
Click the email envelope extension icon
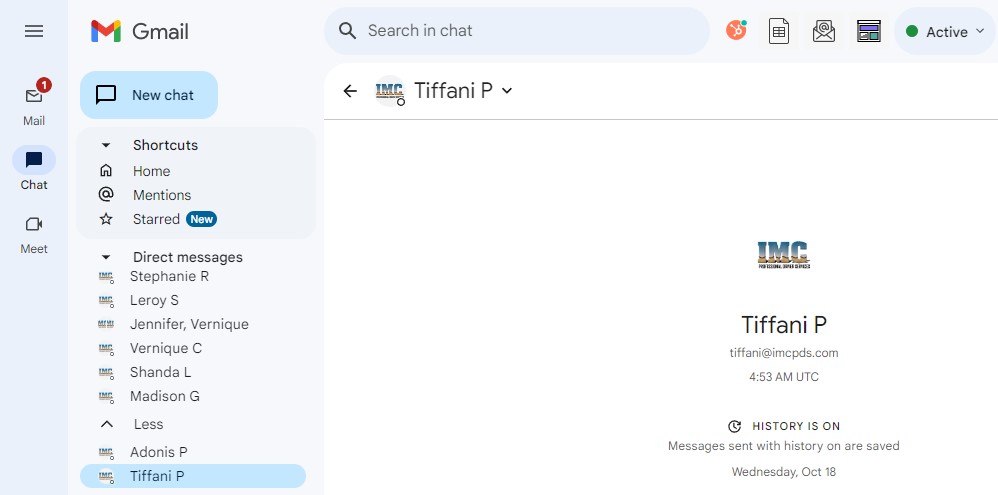pyautogui.click(x=824, y=31)
